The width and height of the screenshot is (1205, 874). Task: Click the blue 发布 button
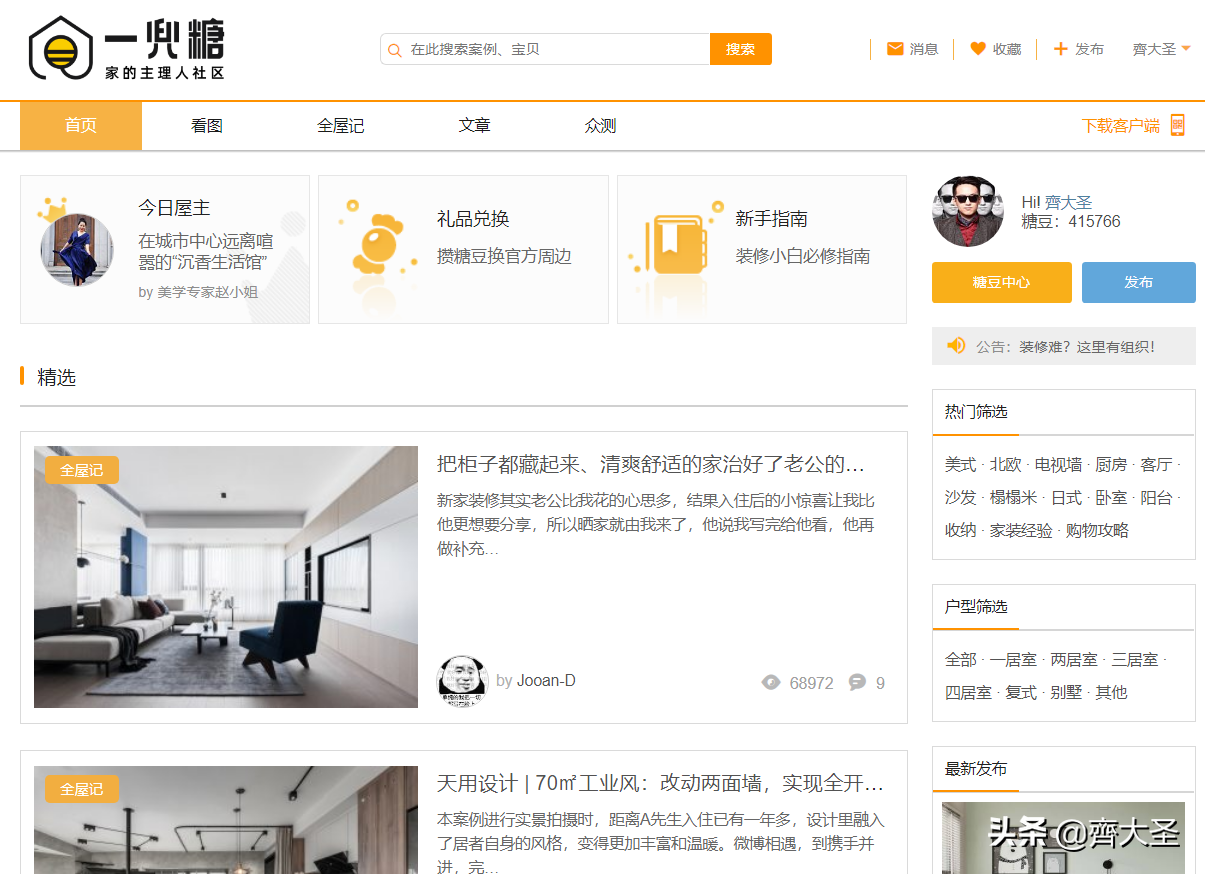1139,282
